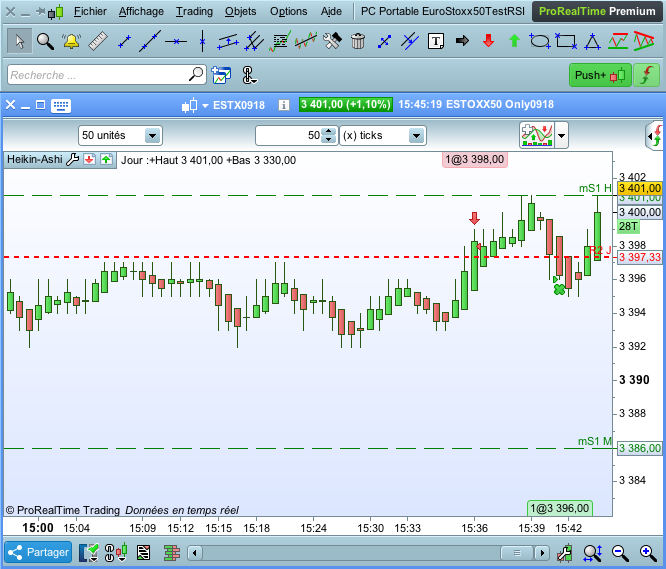The image size is (666, 569).
Task: Click the green up arrow beside Heikin-Ashi
Action: 106,160
